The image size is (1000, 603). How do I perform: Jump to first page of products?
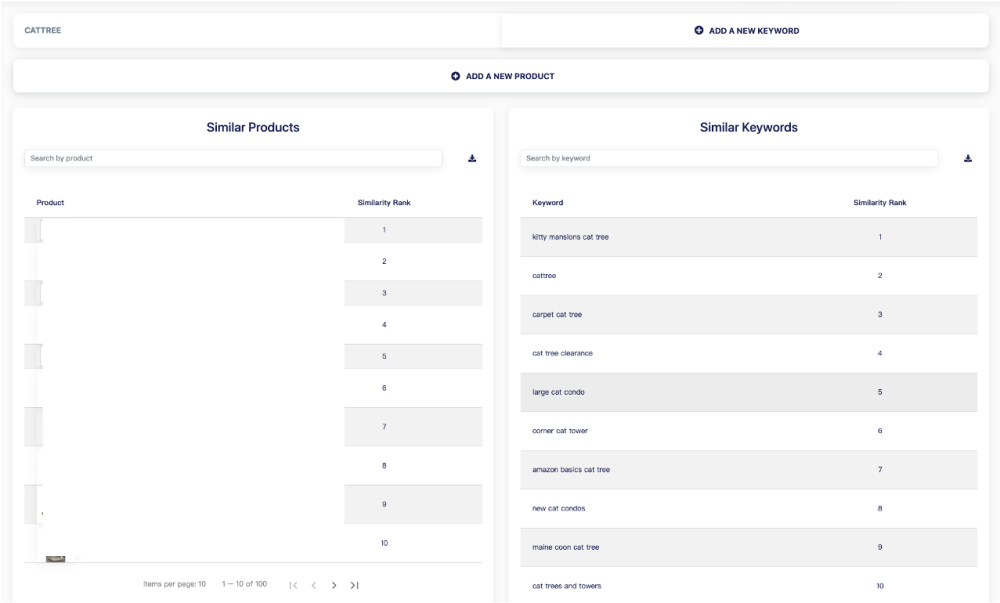coord(293,585)
